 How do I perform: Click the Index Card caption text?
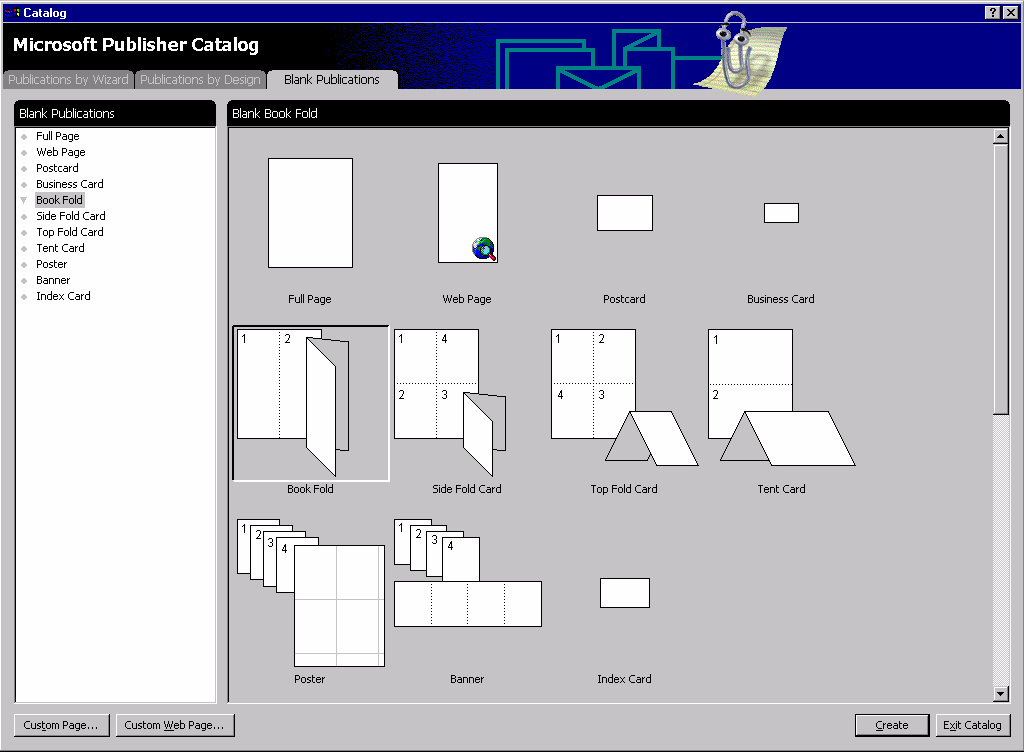(x=624, y=679)
